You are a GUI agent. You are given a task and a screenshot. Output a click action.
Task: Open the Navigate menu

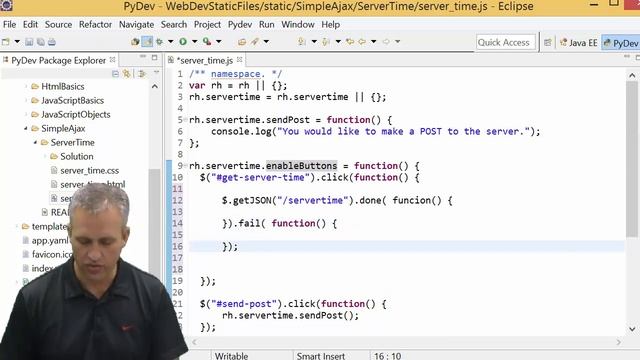[136, 24]
